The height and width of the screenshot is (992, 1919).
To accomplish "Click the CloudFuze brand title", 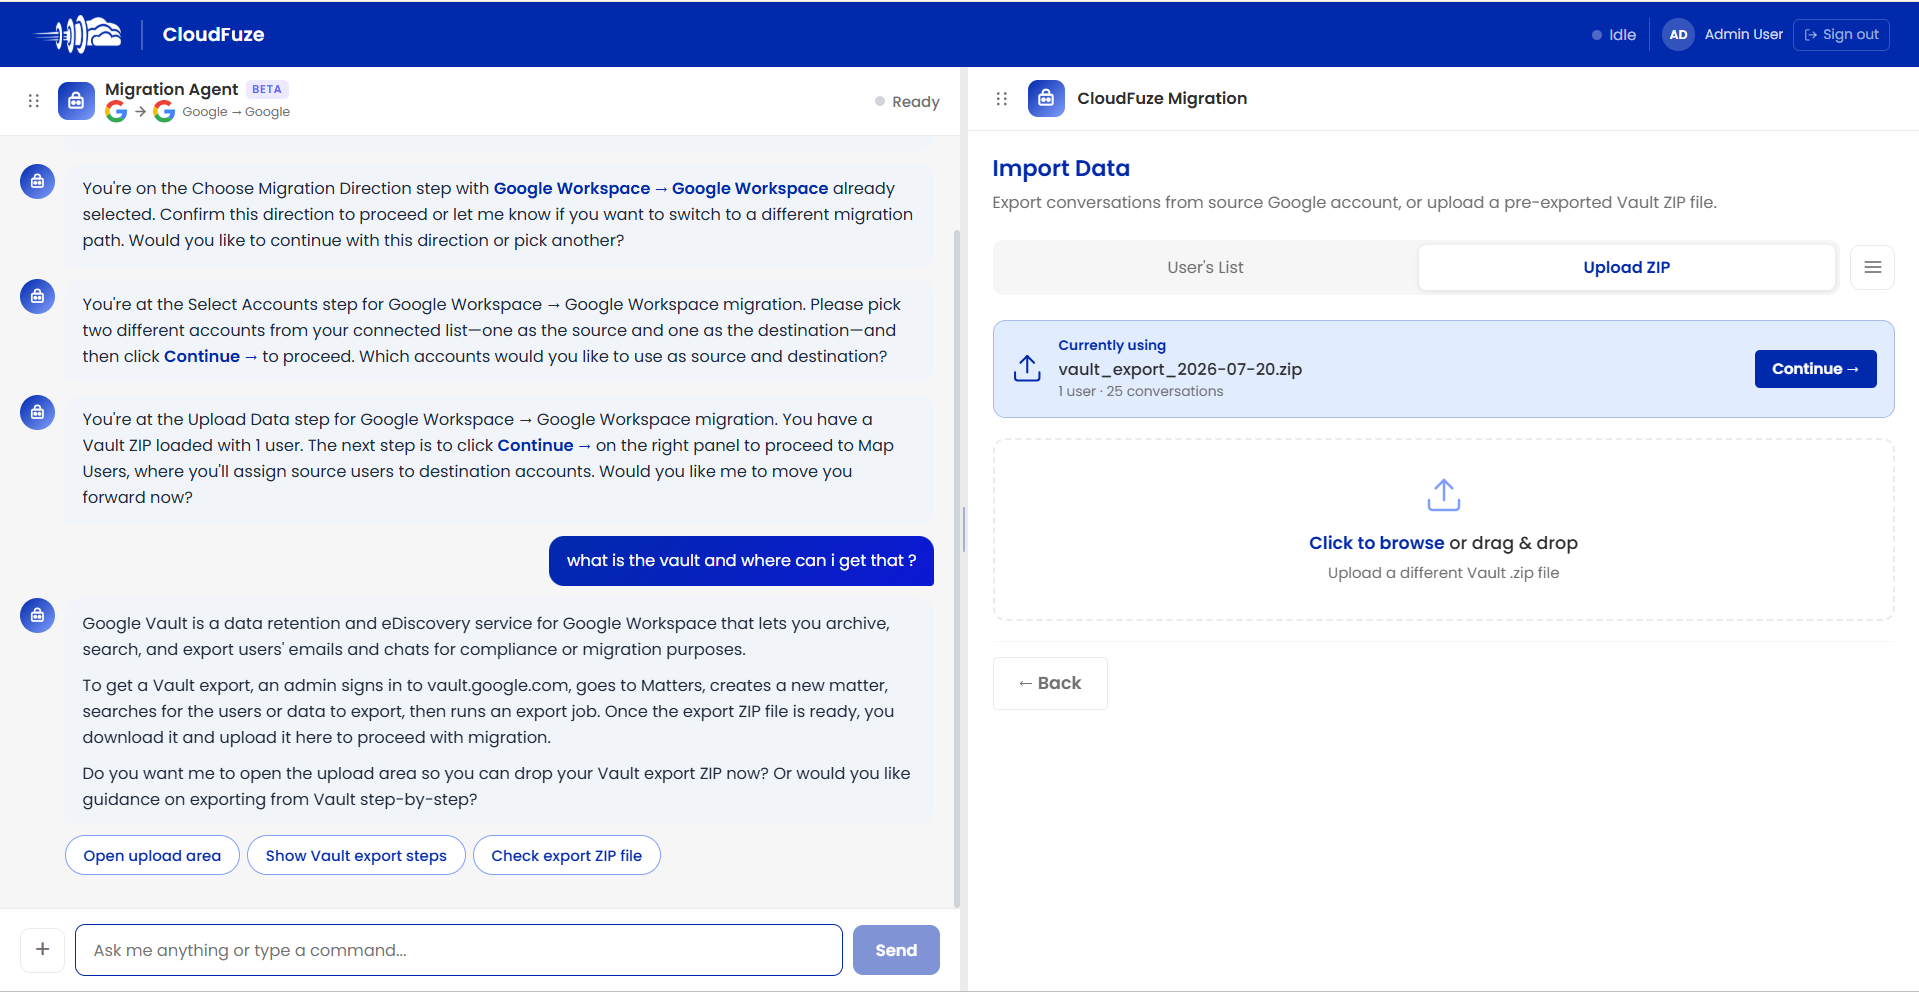I will pyautogui.click(x=213, y=34).
